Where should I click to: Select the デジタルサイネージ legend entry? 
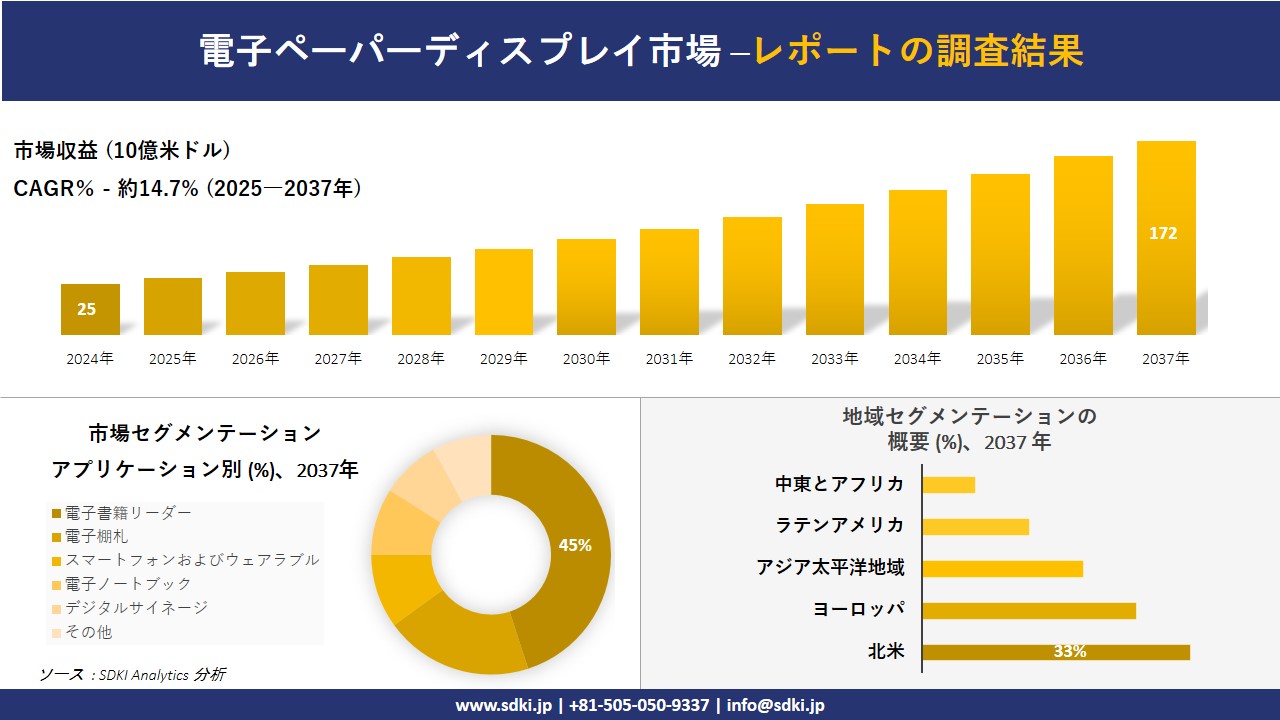pyautogui.click(x=130, y=608)
